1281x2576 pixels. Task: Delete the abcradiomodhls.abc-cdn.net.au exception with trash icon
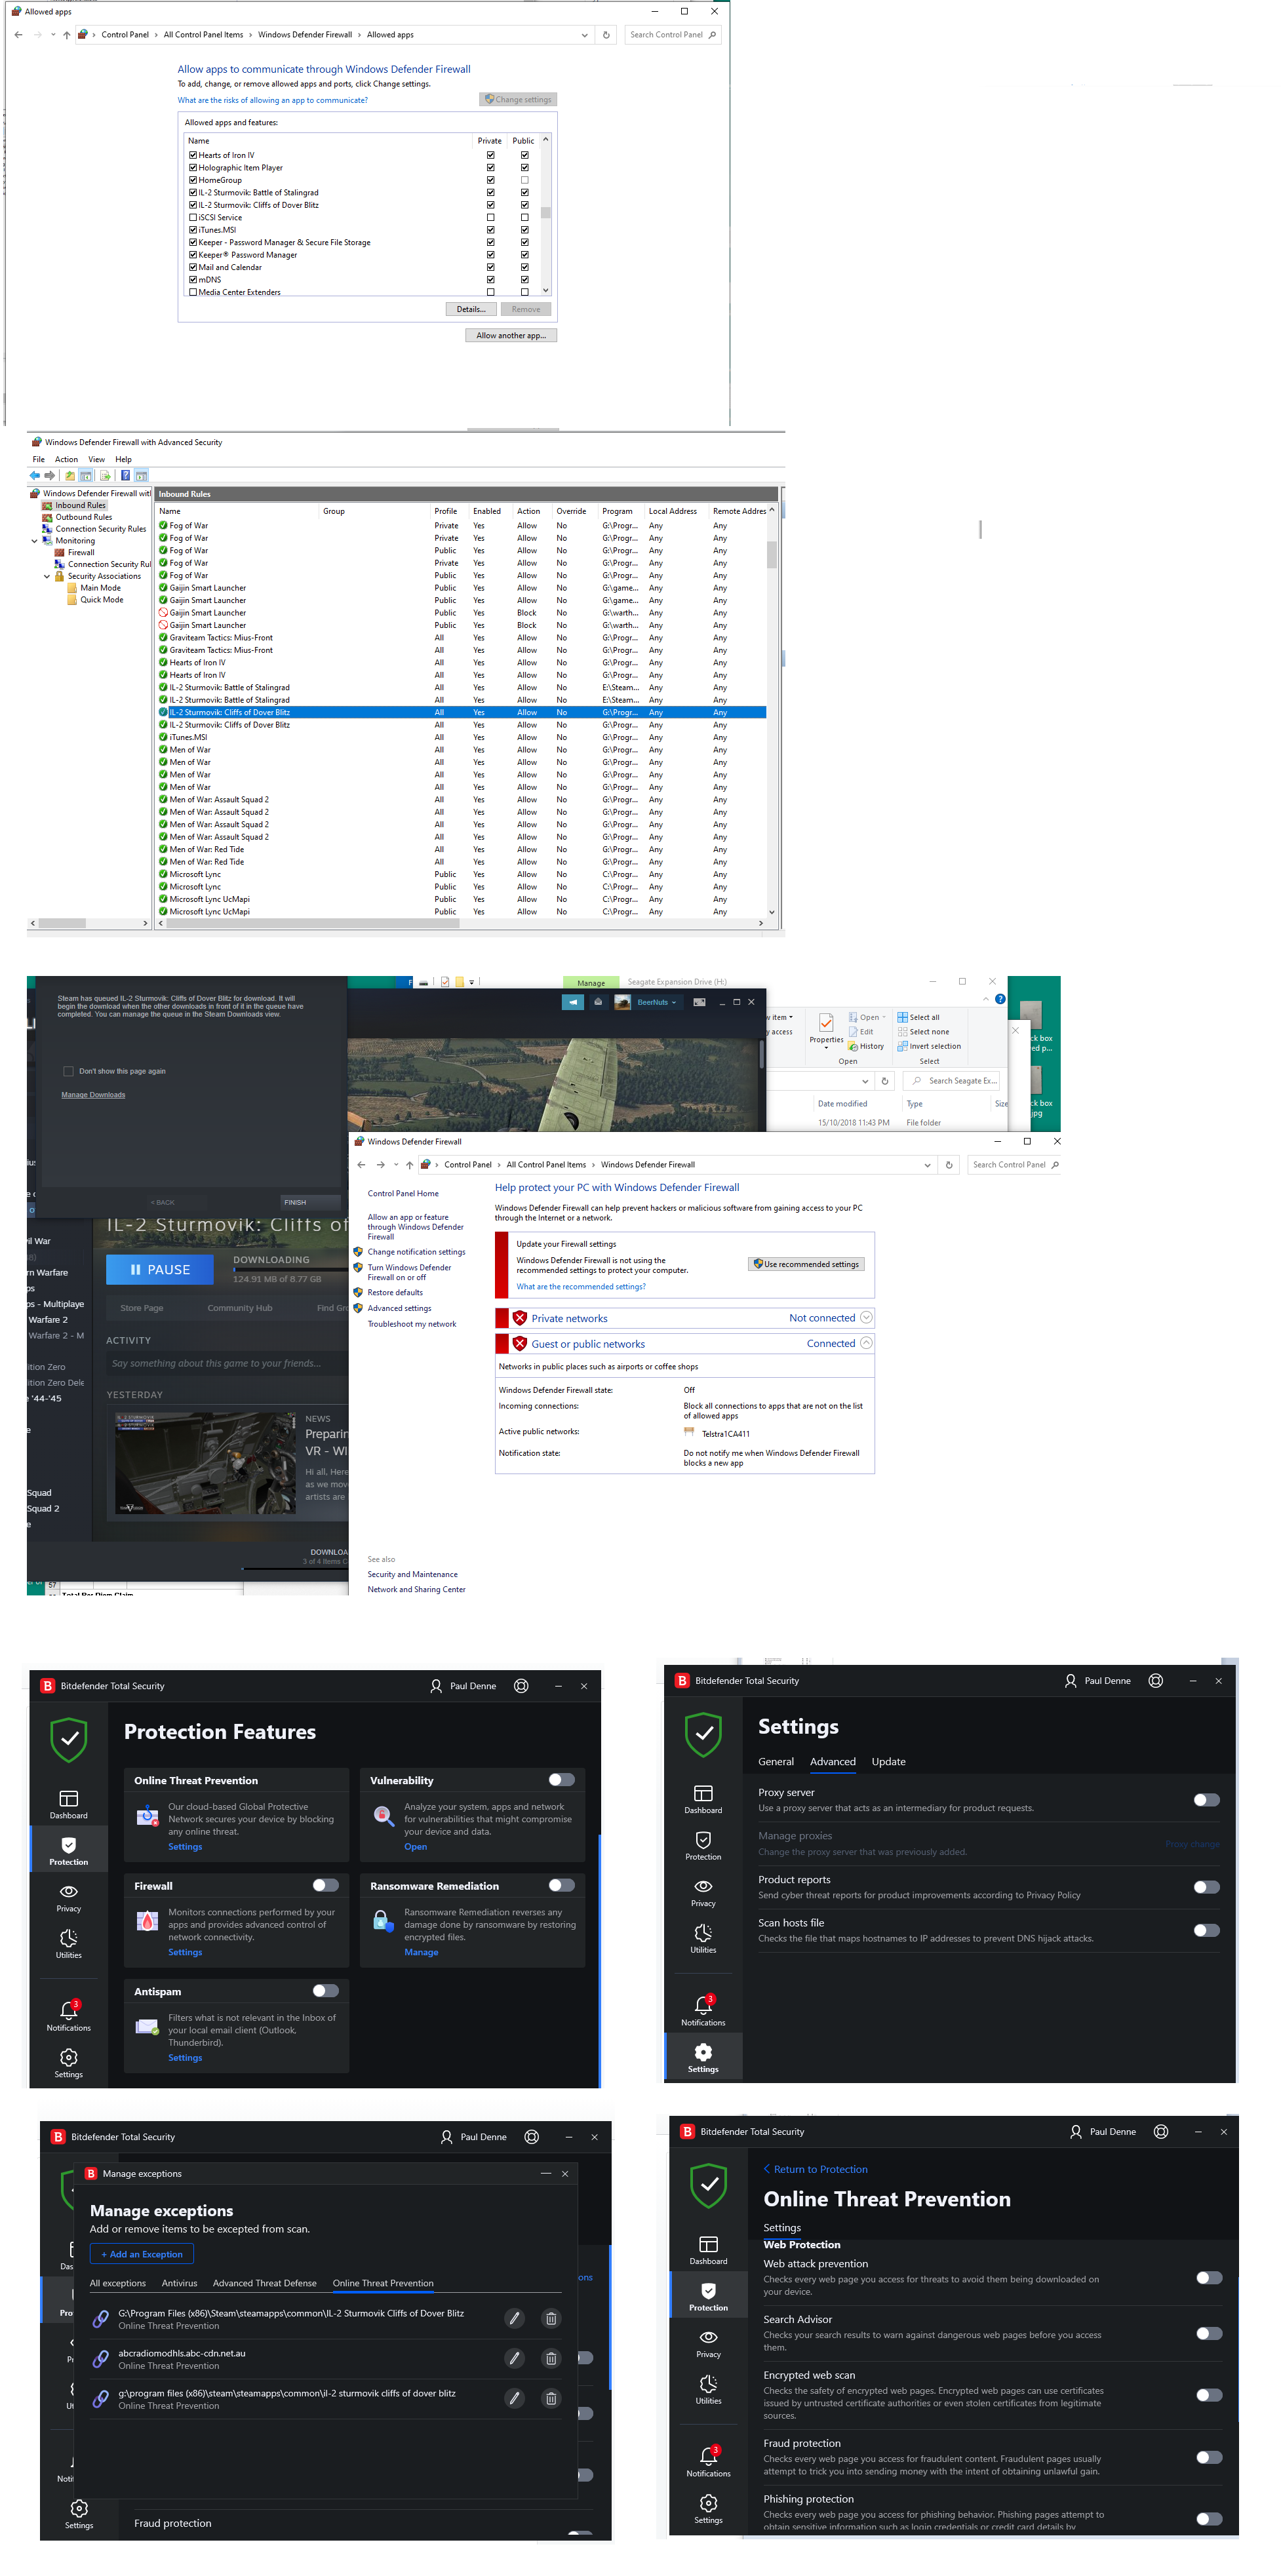550,2358
